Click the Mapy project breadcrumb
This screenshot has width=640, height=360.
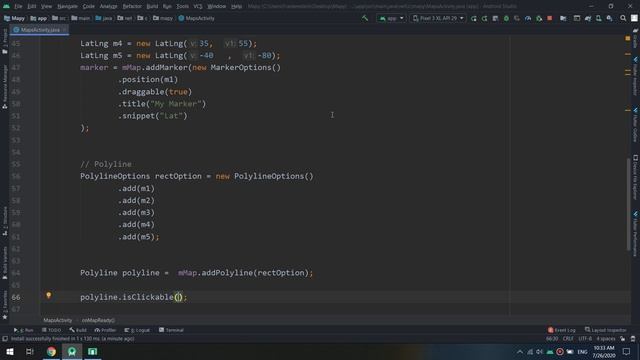[x=14, y=18]
